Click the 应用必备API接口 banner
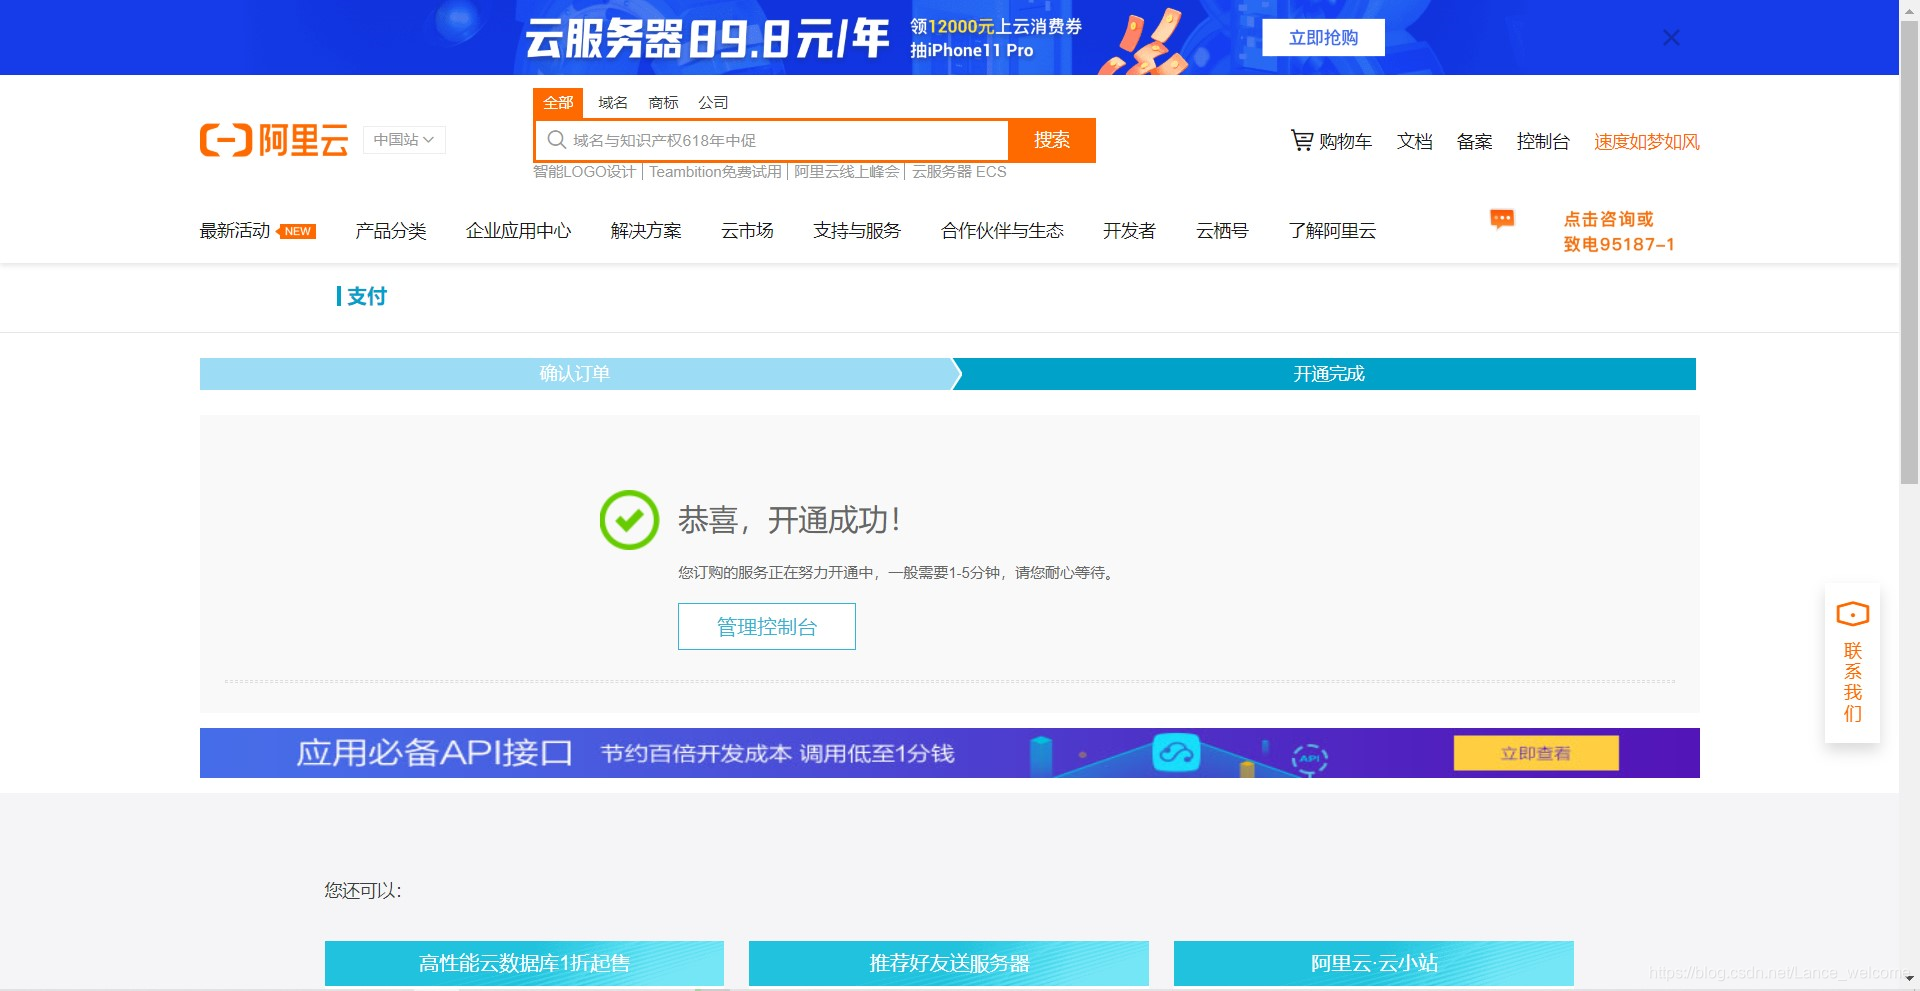The image size is (1920, 991). coord(950,753)
